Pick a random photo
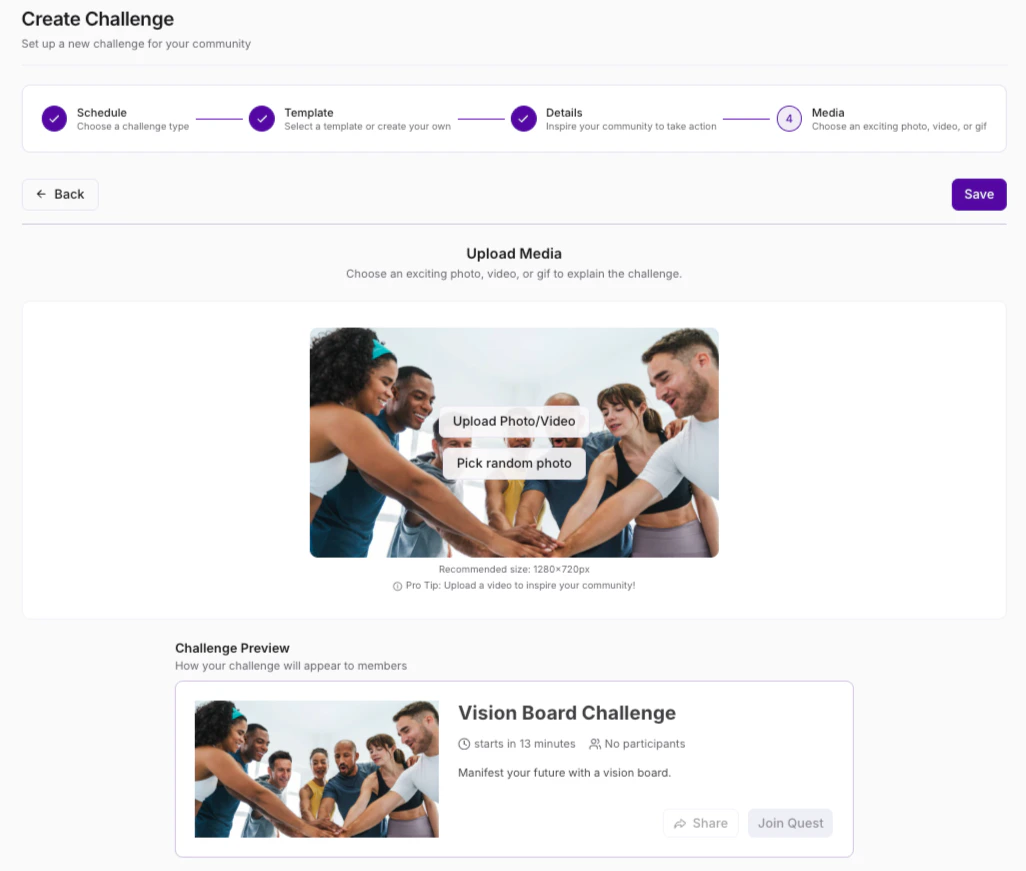 point(514,463)
